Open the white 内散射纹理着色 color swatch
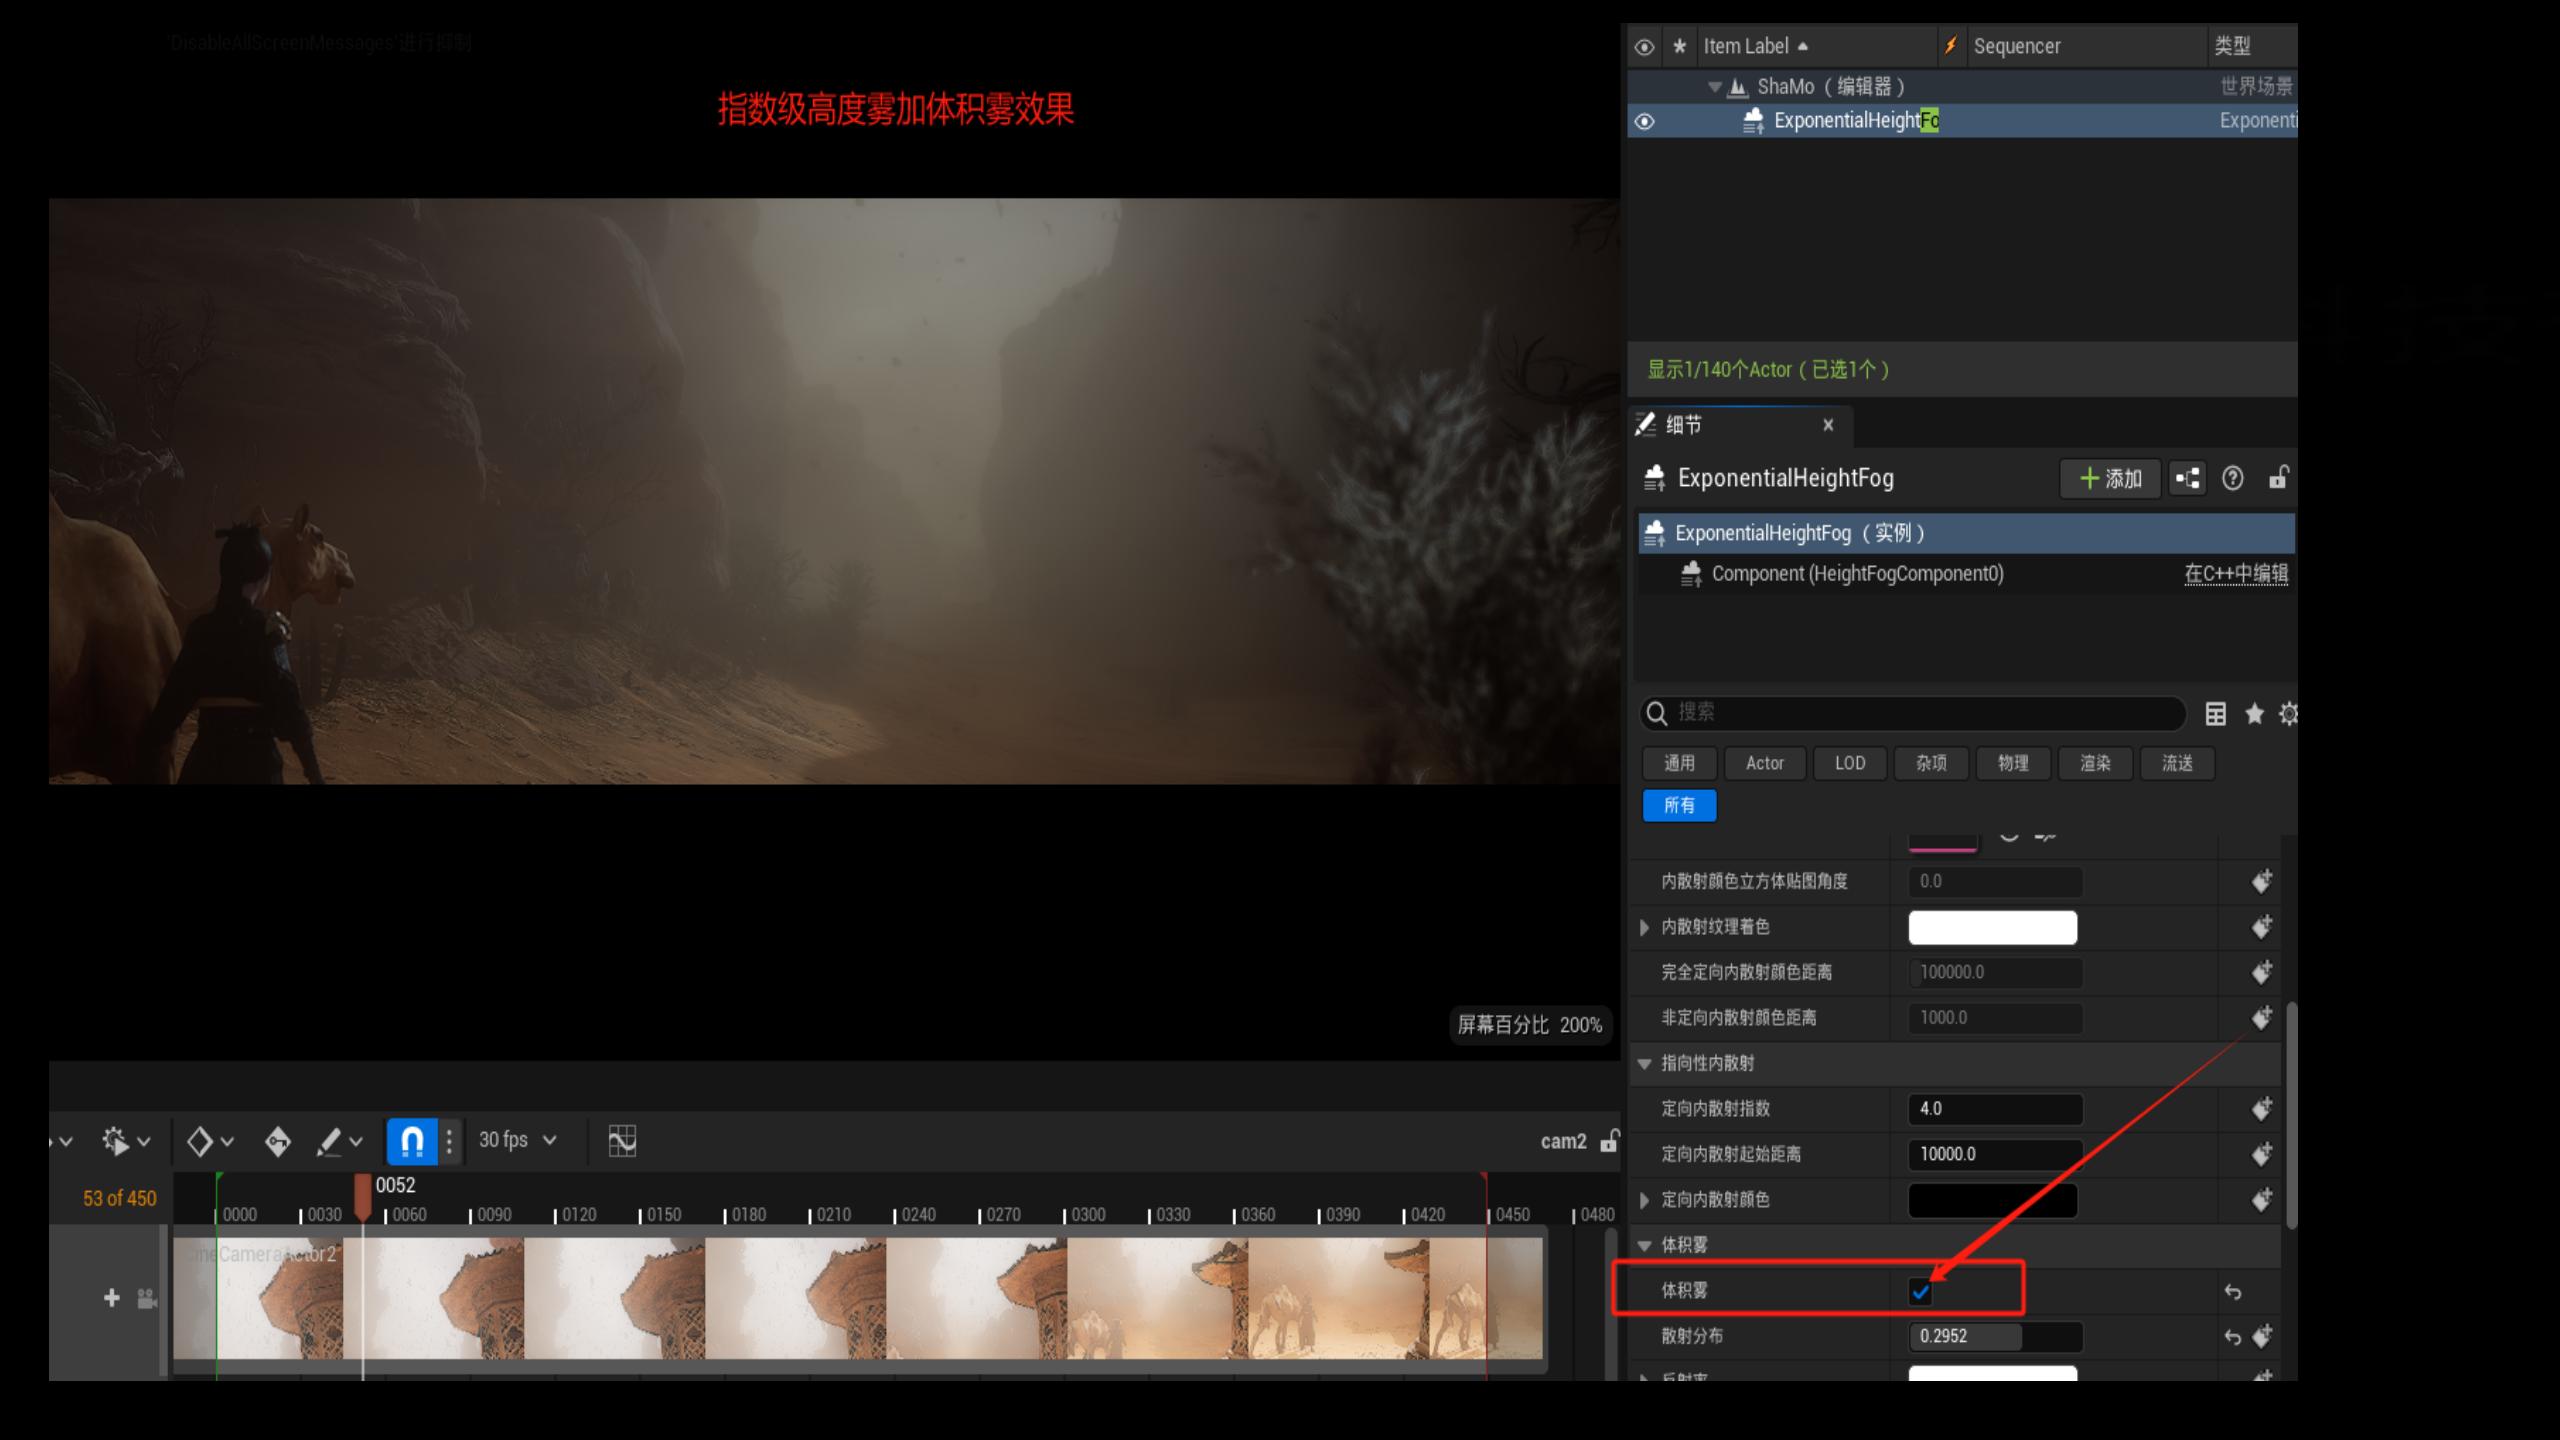The image size is (2560, 1440). pos(1992,928)
